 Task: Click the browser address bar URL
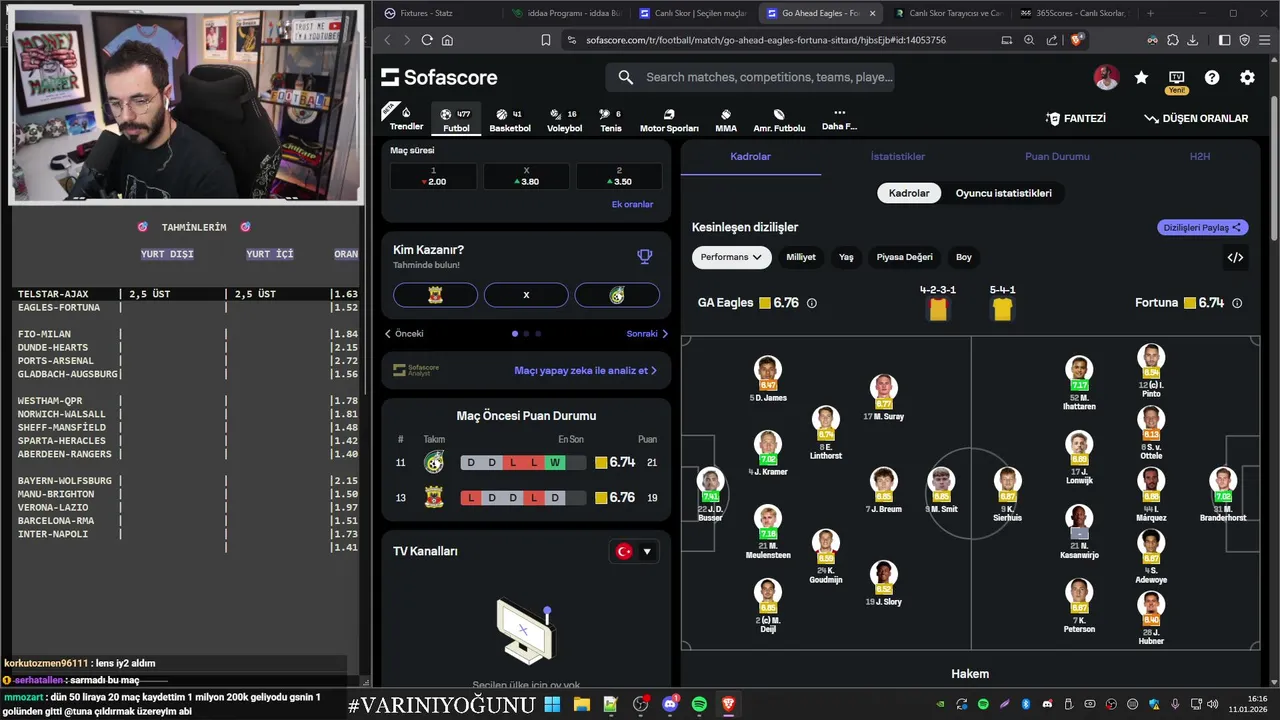click(766, 40)
